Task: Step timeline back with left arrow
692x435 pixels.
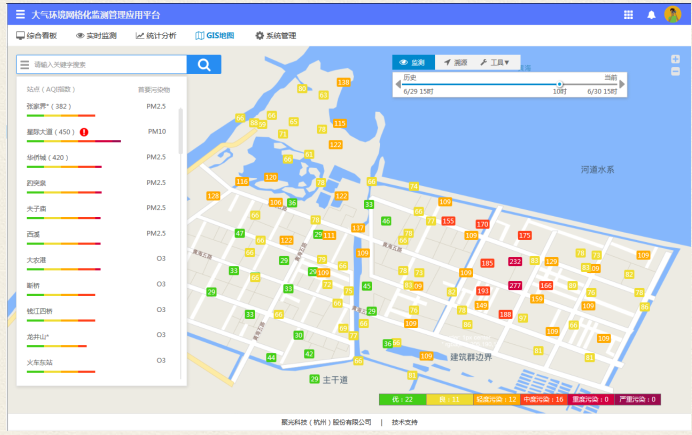Action: point(398,84)
